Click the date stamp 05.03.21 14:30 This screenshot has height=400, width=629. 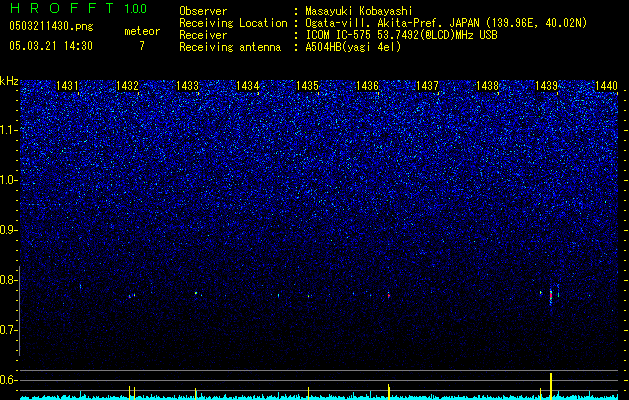point(51,46)
